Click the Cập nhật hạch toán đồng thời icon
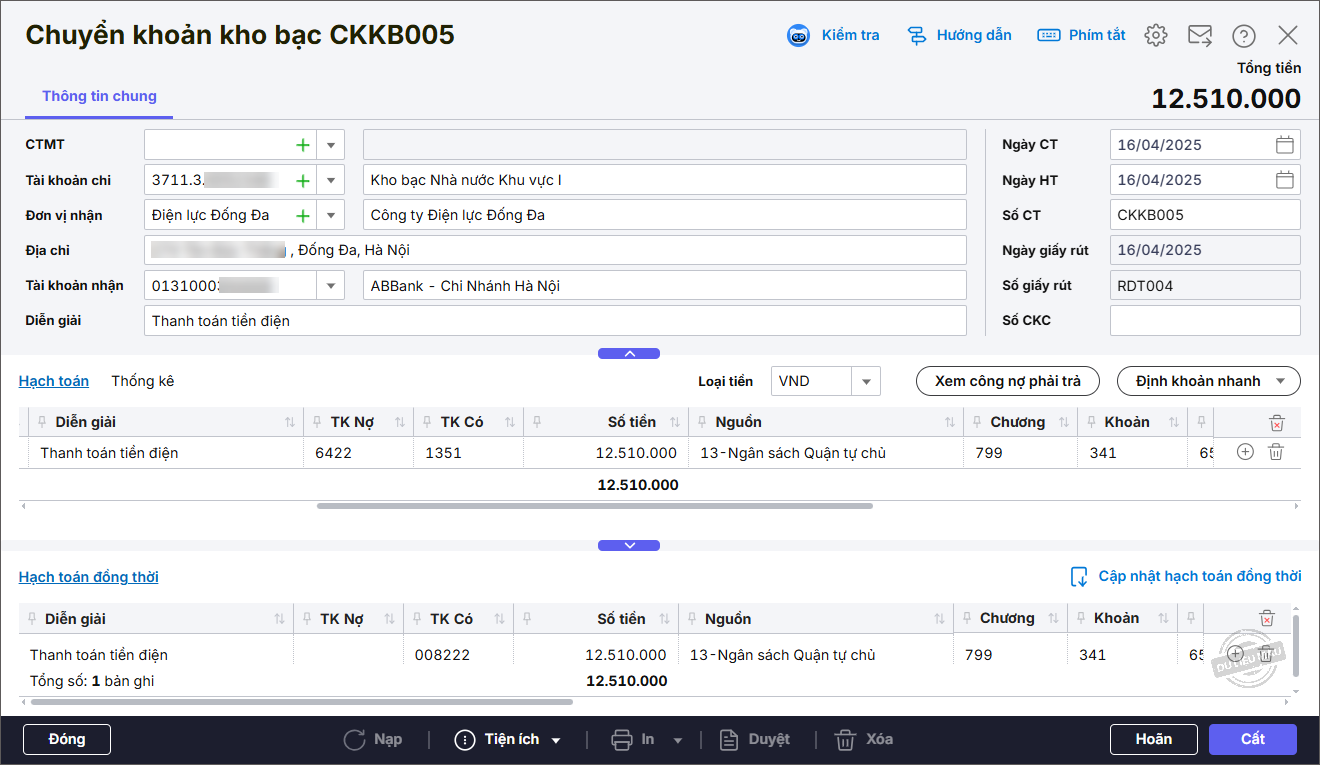 [1079, 577]
